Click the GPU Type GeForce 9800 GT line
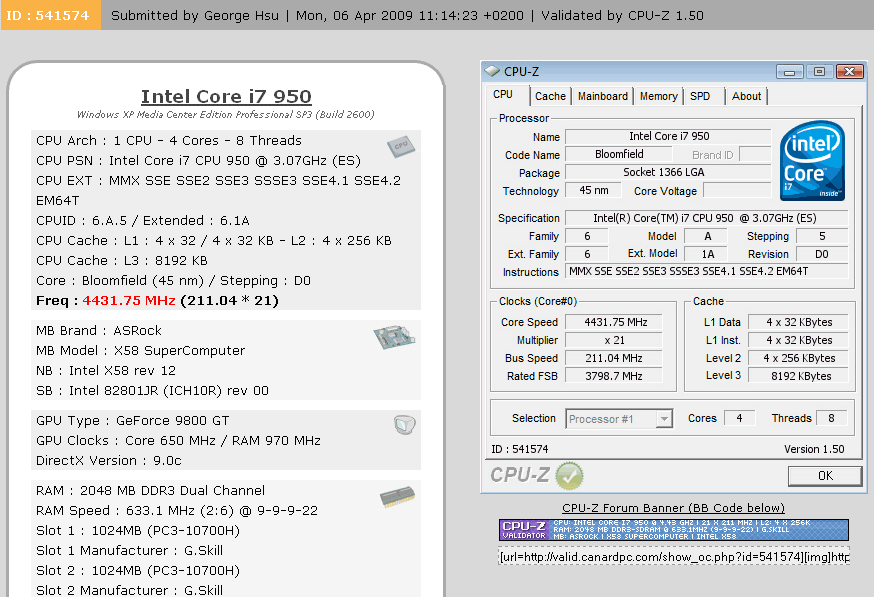Image resolution: width=874 pixels, height=597 pixels. (133, 421)
